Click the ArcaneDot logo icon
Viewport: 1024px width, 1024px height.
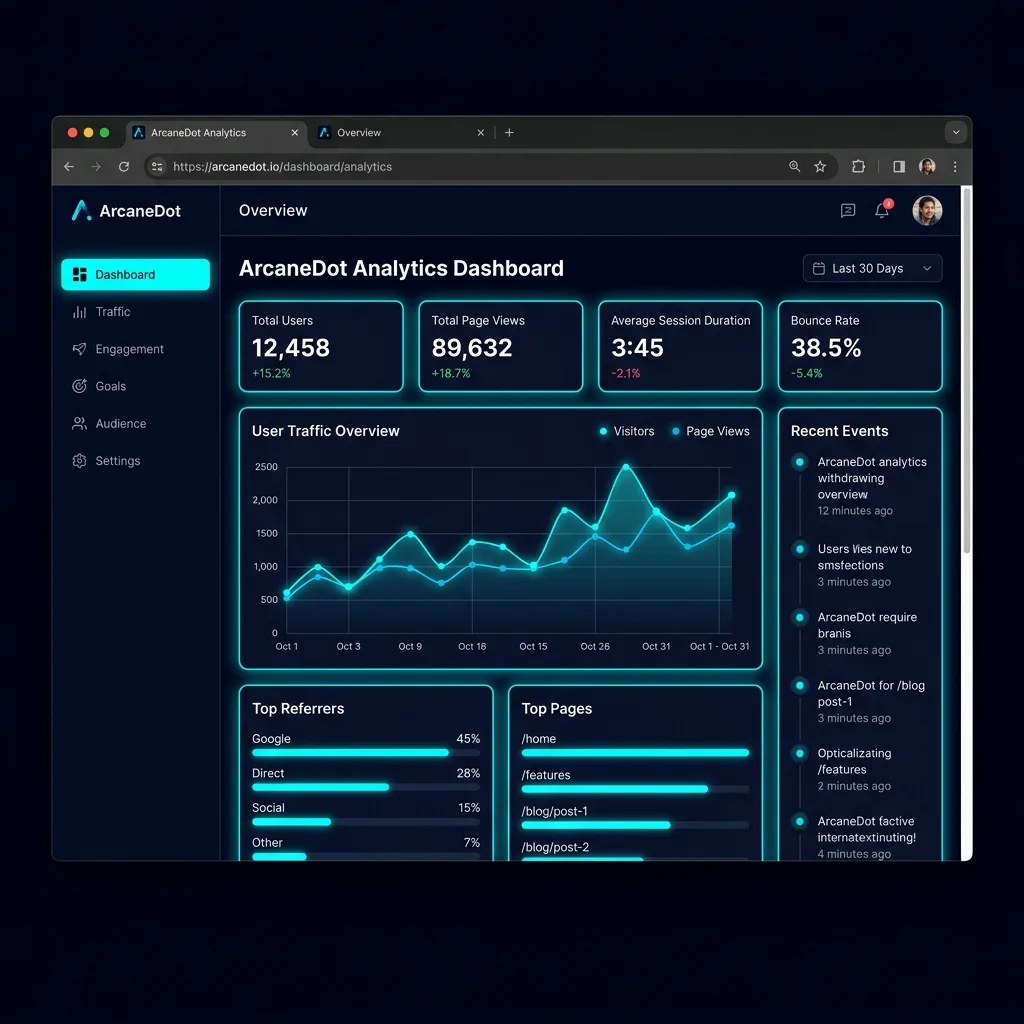click(x=81, y=210)
